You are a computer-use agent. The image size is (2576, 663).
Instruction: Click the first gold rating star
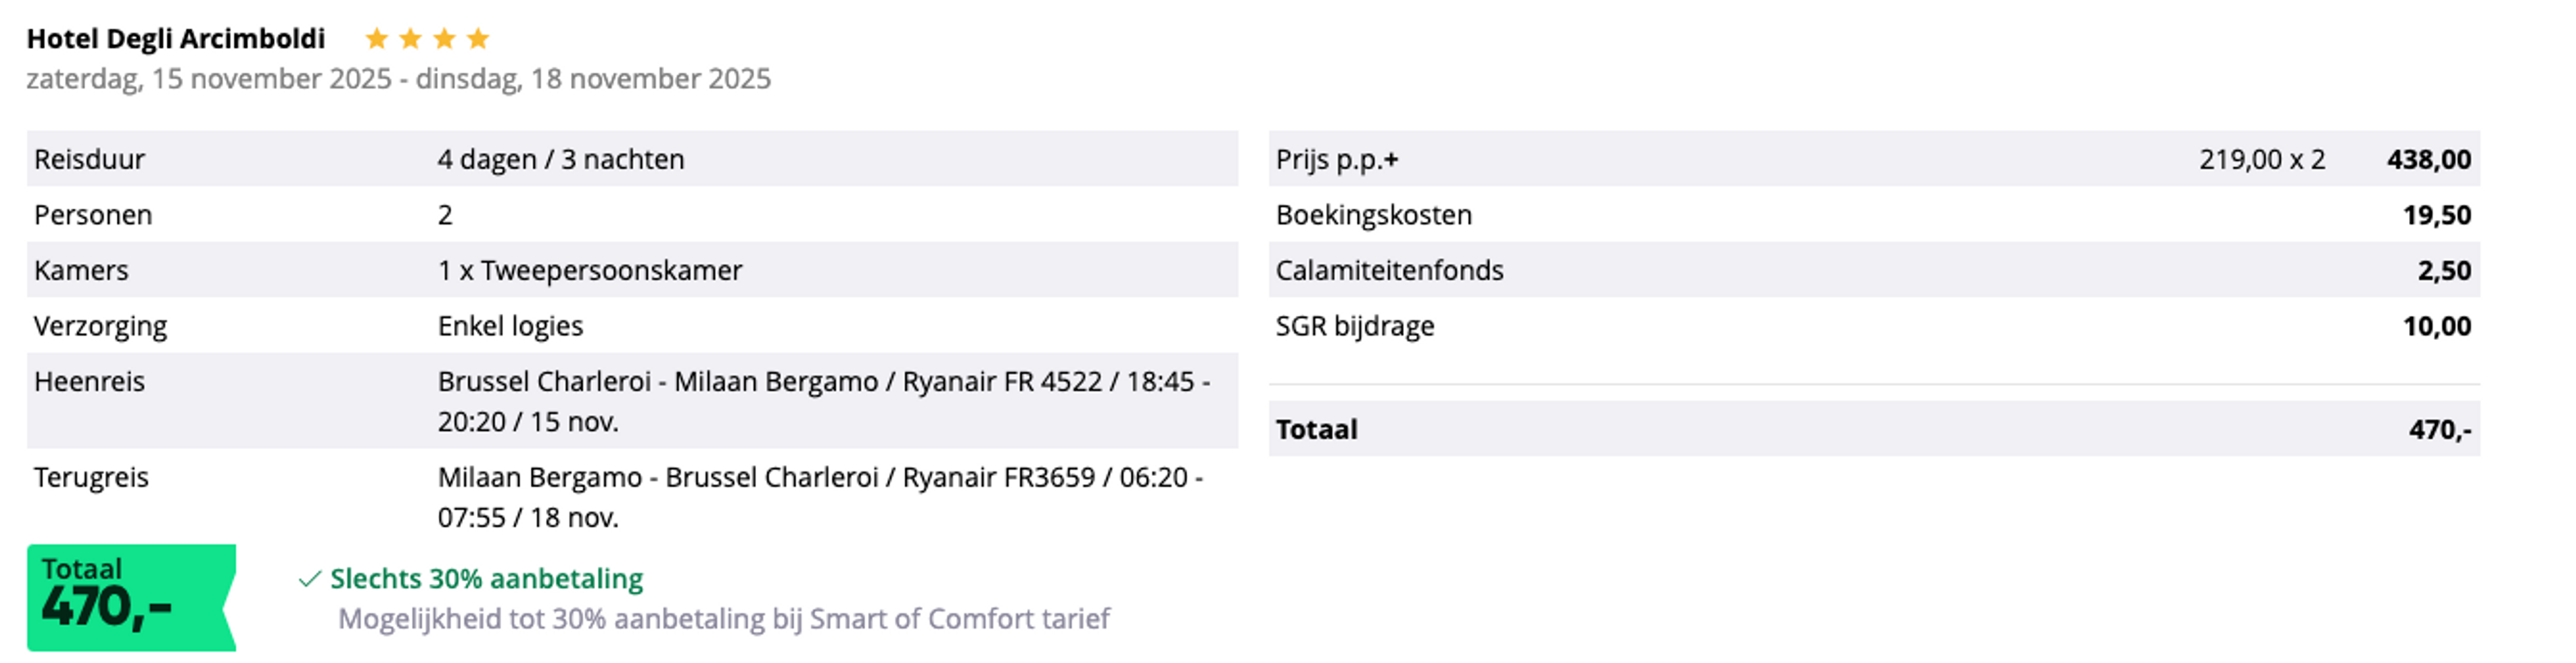tap(376, 39)
